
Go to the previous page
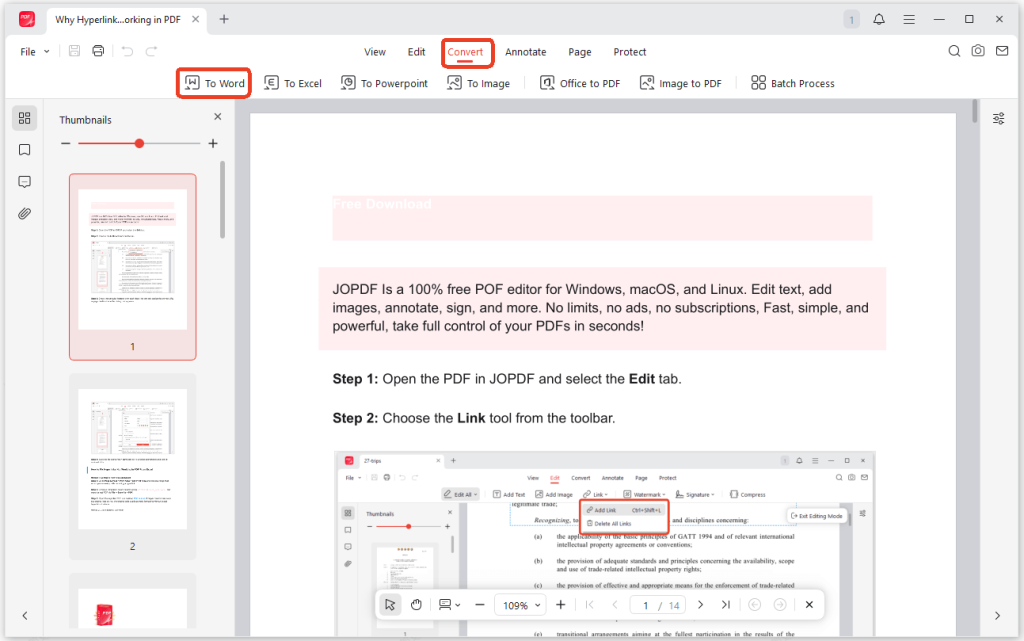(x=615, y=605)
